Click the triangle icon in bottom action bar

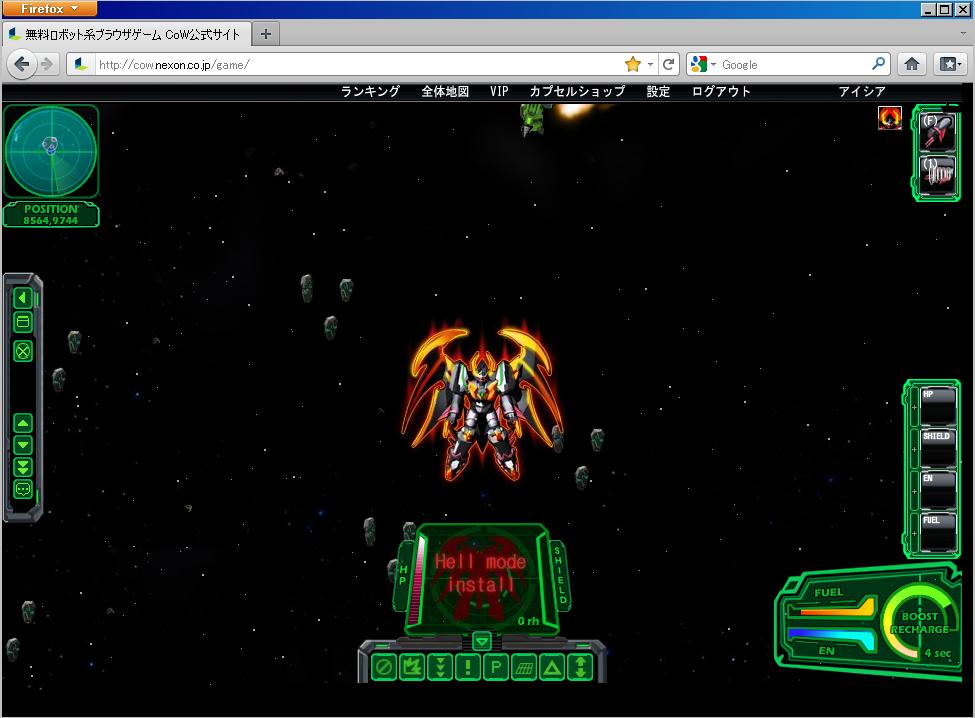(552, 668)
